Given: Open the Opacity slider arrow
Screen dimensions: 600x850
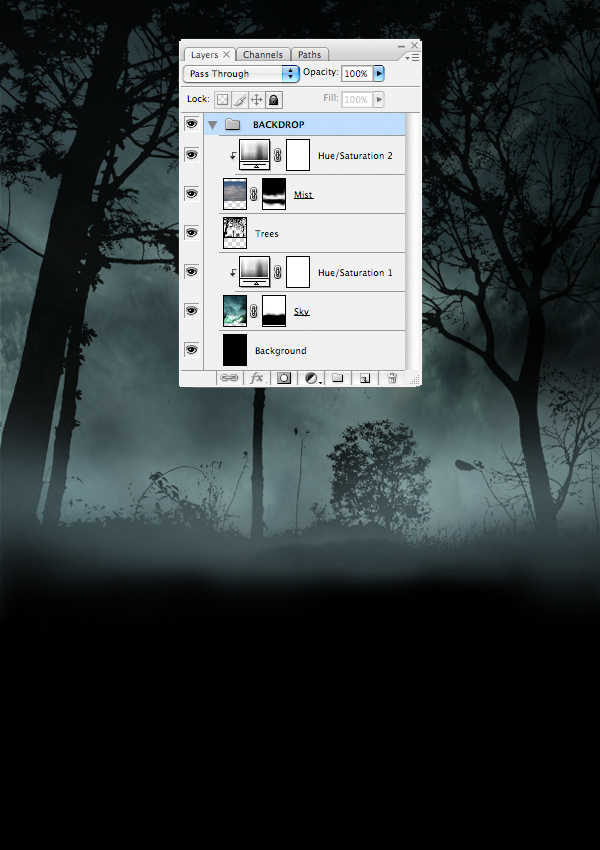Looking at the screenshot, I should coord(379,73).
